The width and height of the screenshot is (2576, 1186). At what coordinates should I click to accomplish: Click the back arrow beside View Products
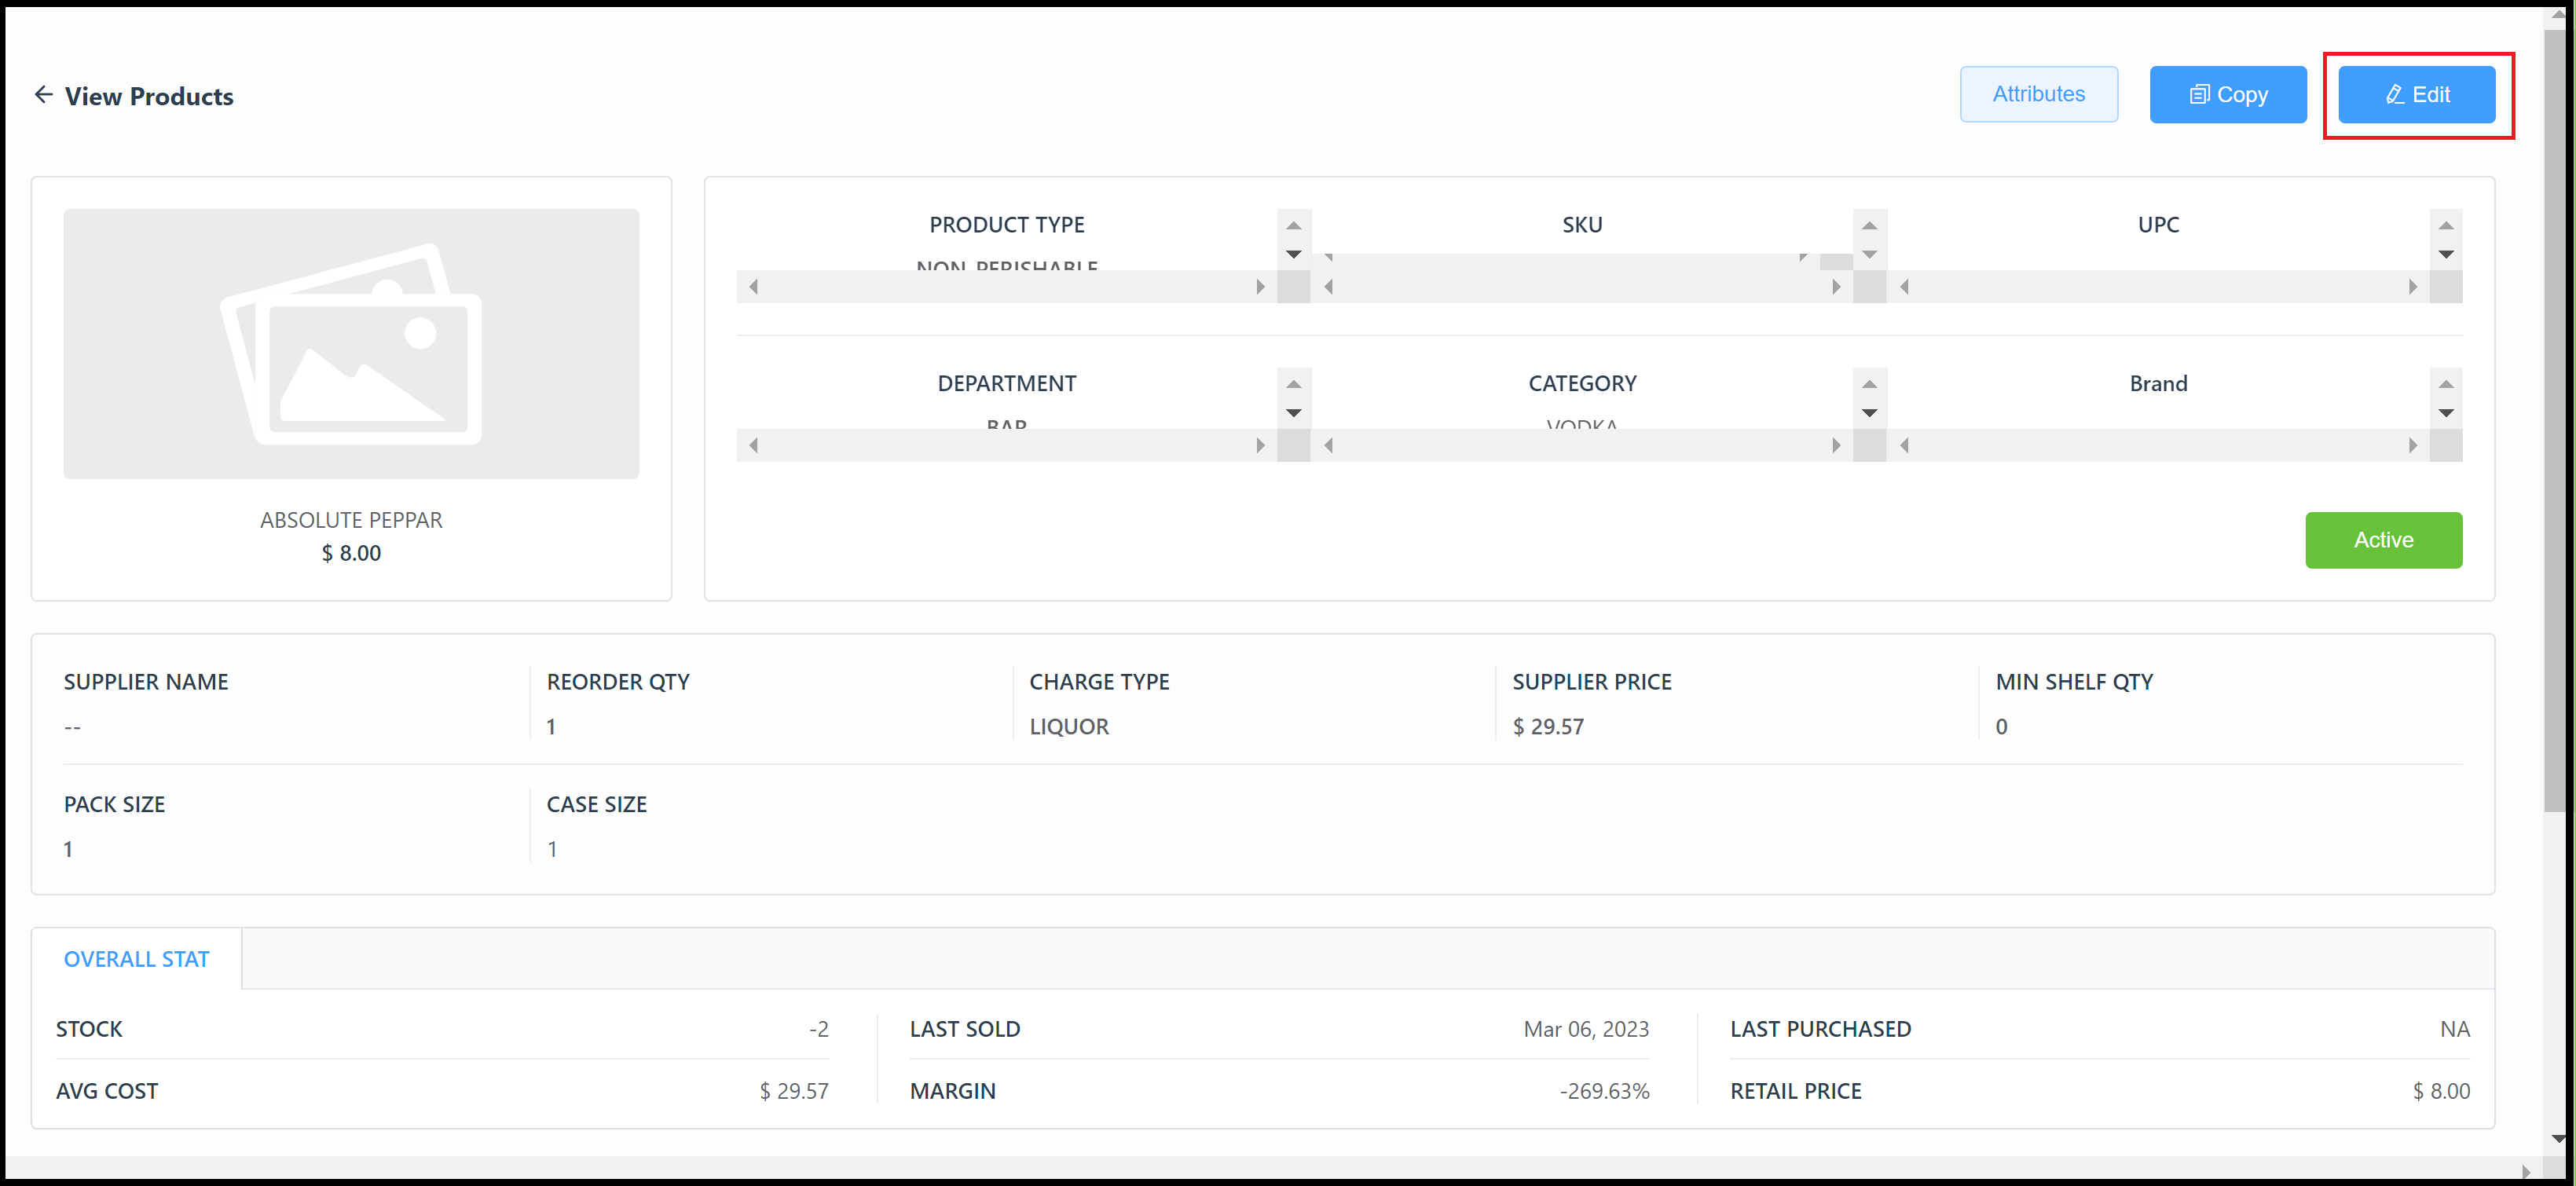pyautogui.click(x=43, y=95)
